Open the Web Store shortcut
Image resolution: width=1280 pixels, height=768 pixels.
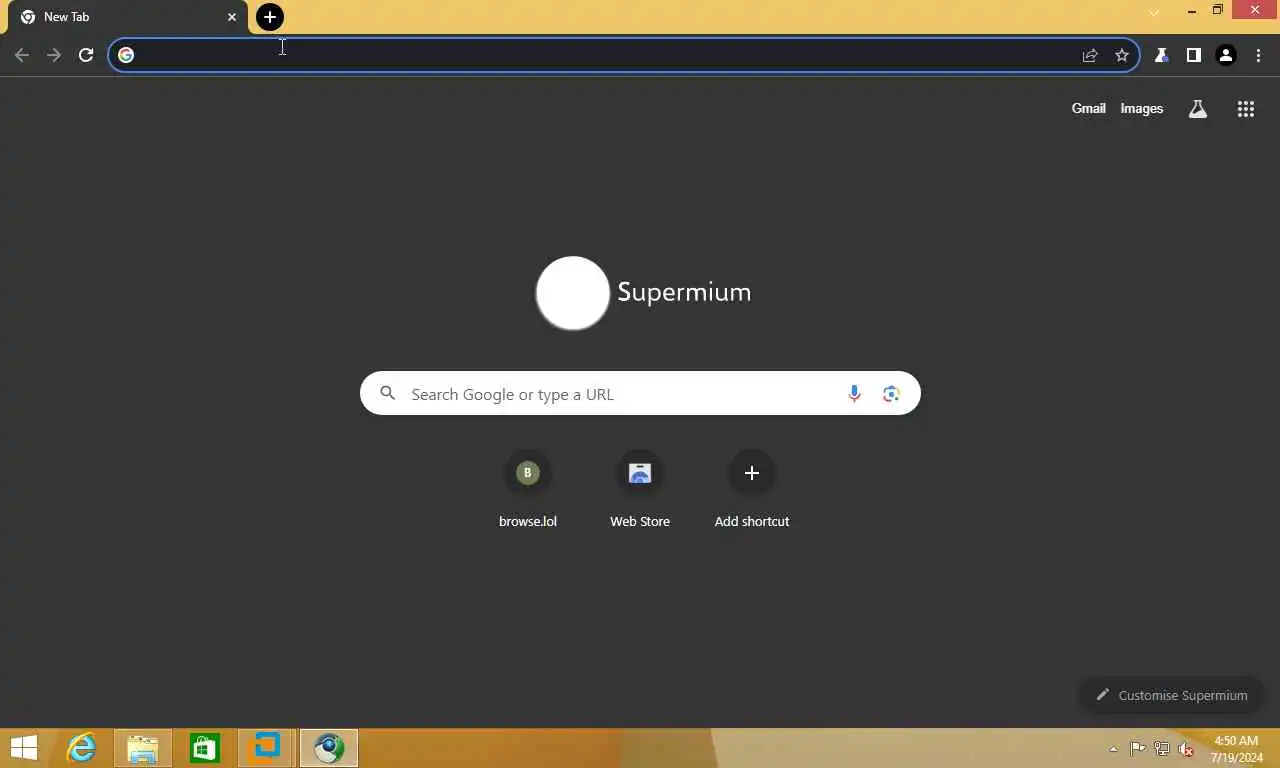[640, 490]
